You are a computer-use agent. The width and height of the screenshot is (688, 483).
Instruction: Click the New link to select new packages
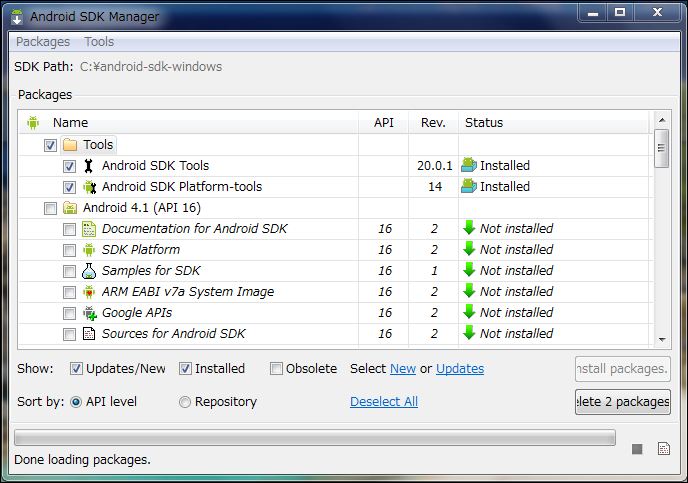tap(403, 369)
